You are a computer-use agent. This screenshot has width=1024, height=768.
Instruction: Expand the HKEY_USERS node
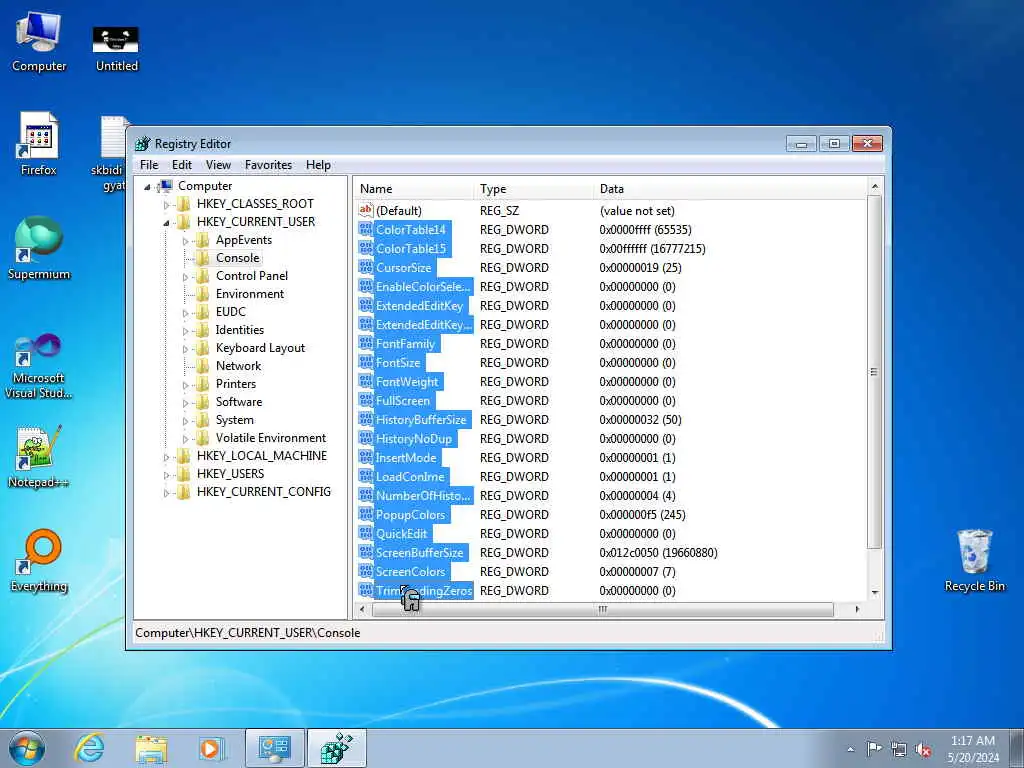coord(167,475)
